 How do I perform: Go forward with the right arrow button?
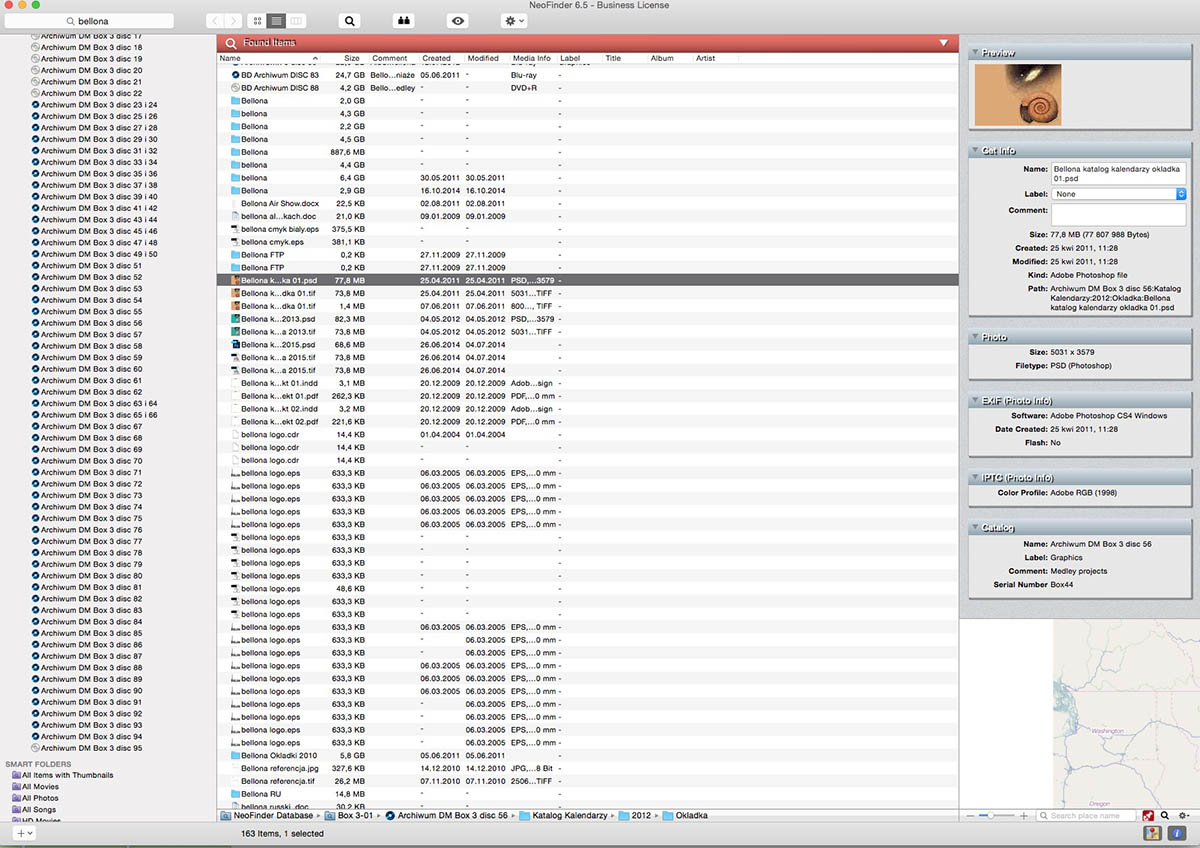pyautogui.click(x=233, y=20)
